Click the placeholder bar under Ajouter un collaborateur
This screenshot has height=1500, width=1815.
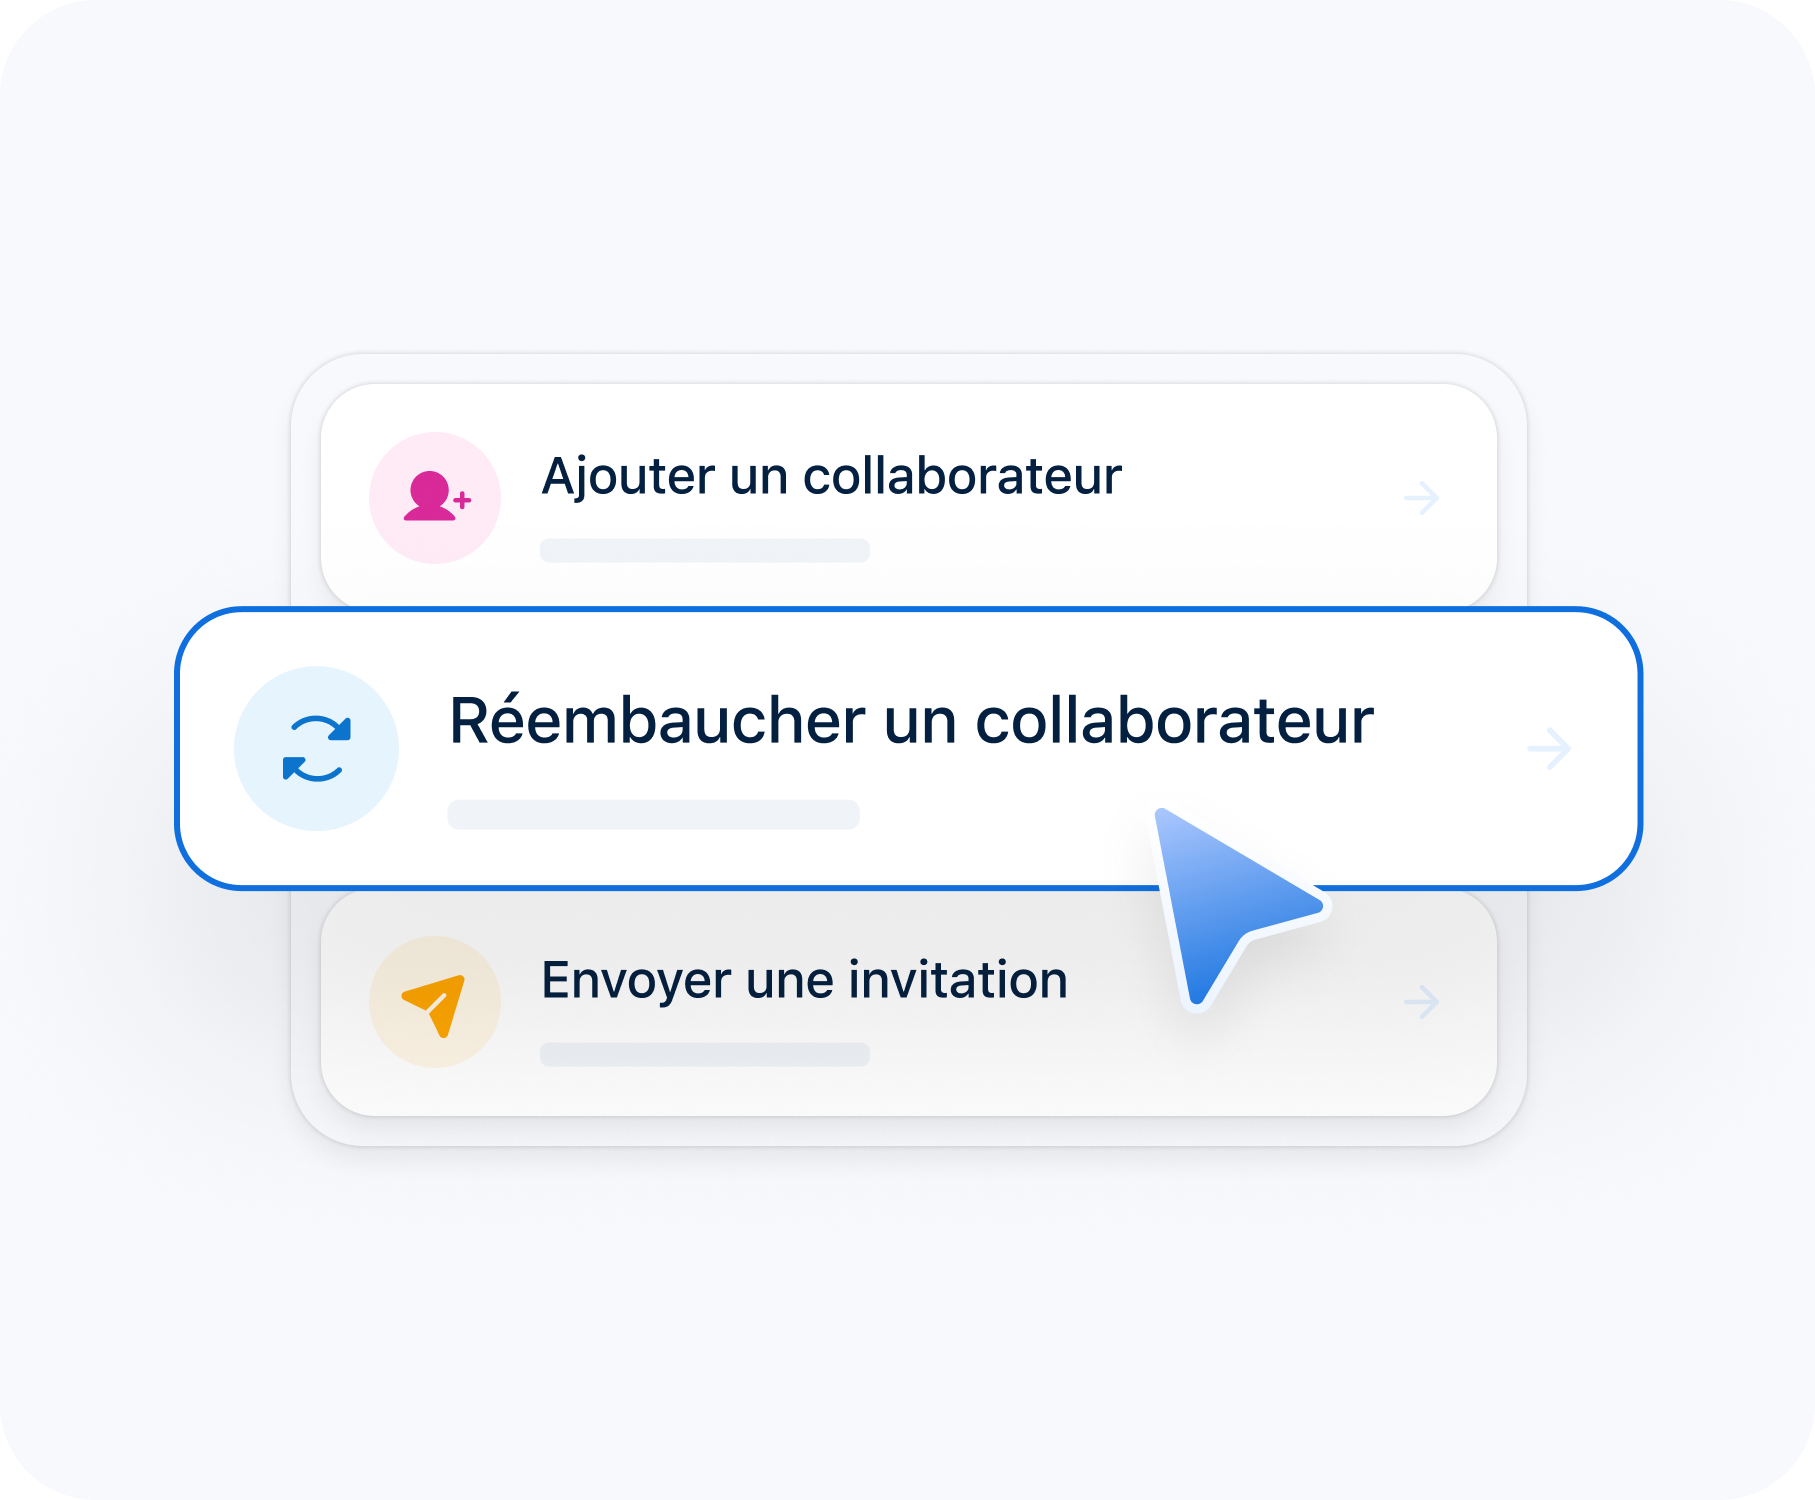(x=704, y=551)
